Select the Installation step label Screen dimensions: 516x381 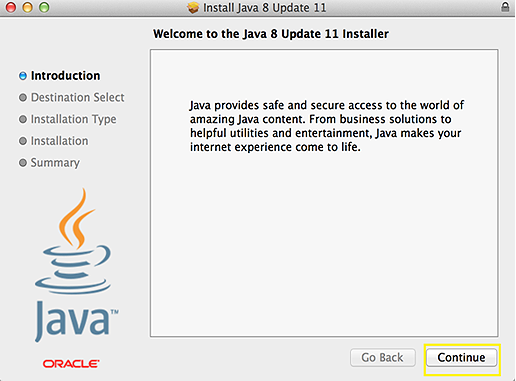pyautogui.click(x=59, y=141)
